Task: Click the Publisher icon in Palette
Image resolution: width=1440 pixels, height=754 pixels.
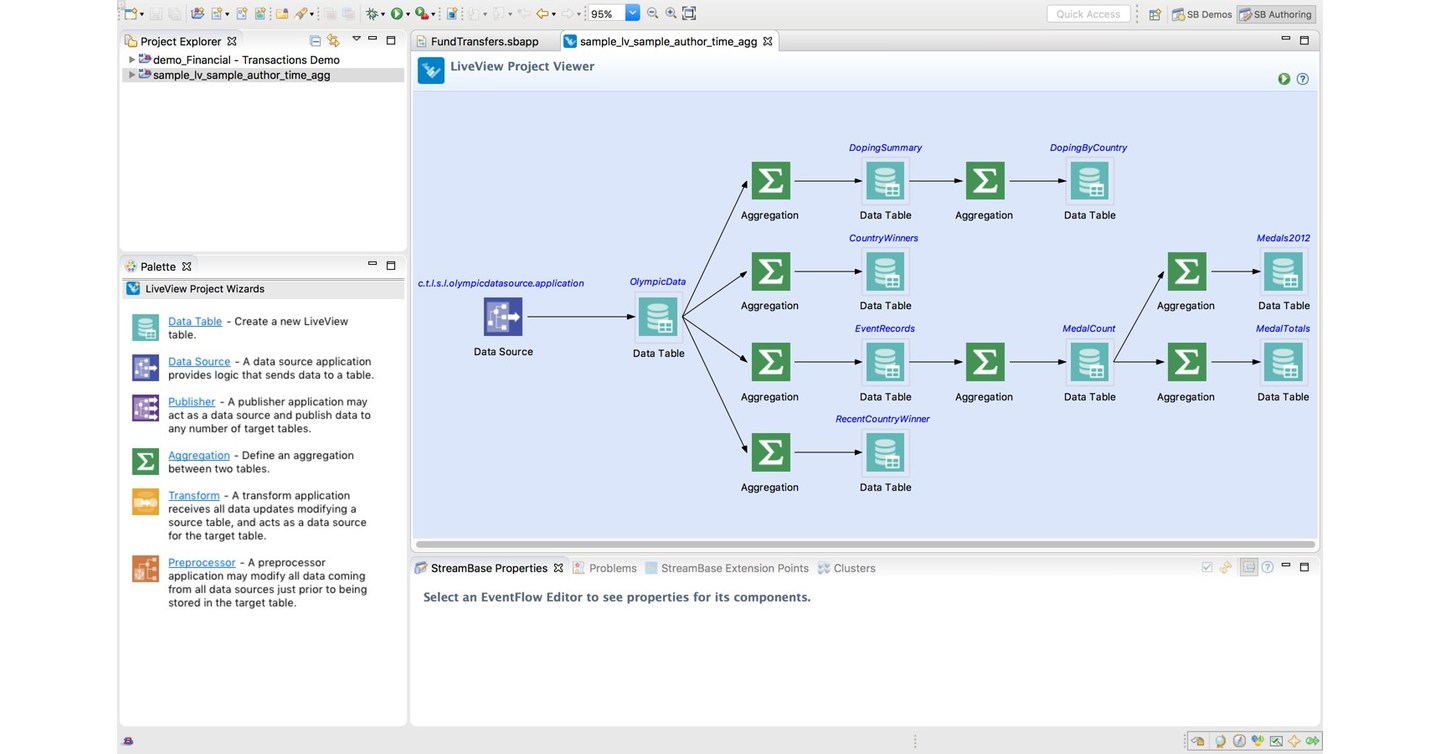Action: tap(146, 408)
